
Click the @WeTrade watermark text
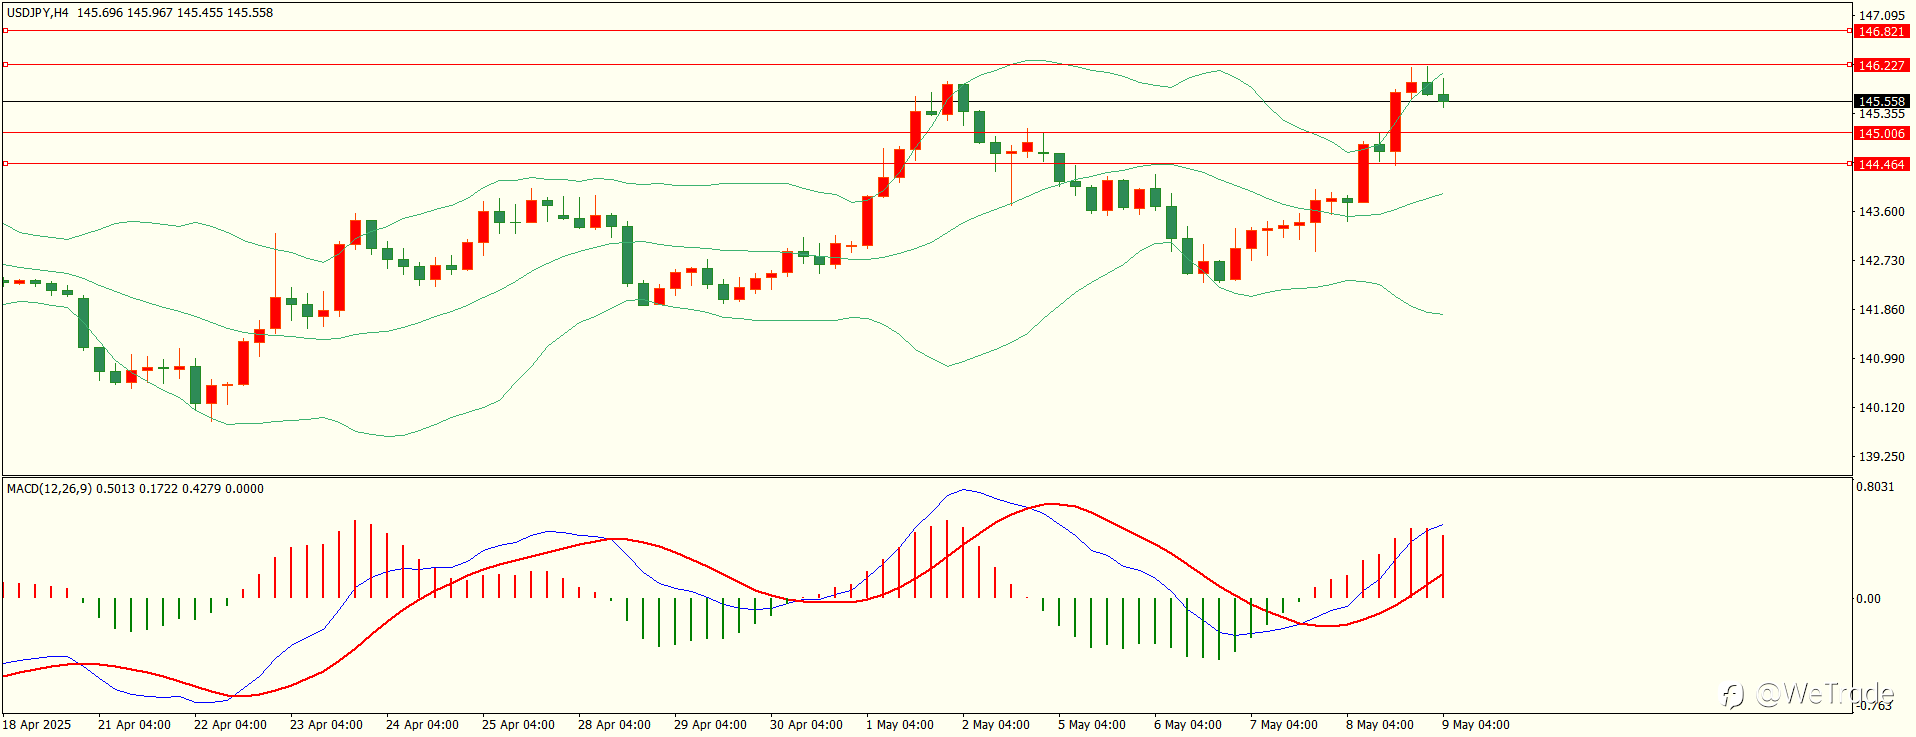coord(1825,694)
